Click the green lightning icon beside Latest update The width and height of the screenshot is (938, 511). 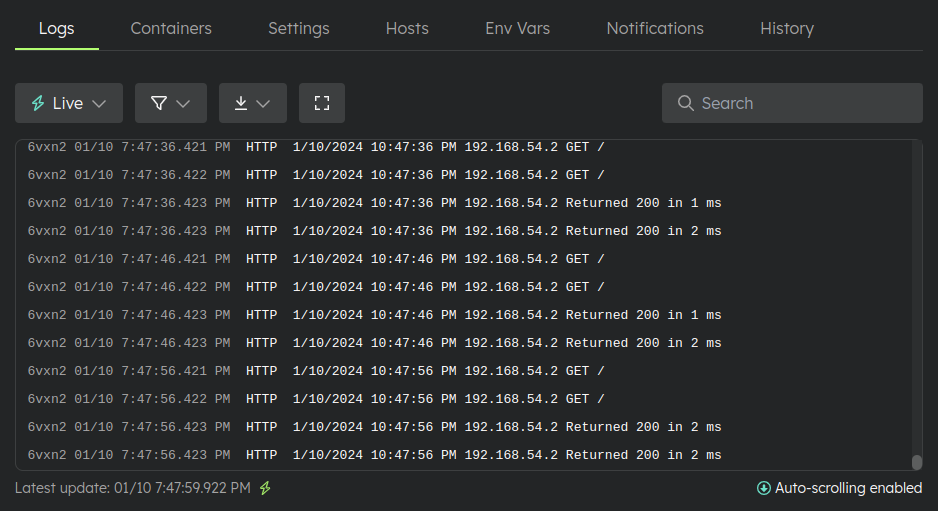point(265,488)
